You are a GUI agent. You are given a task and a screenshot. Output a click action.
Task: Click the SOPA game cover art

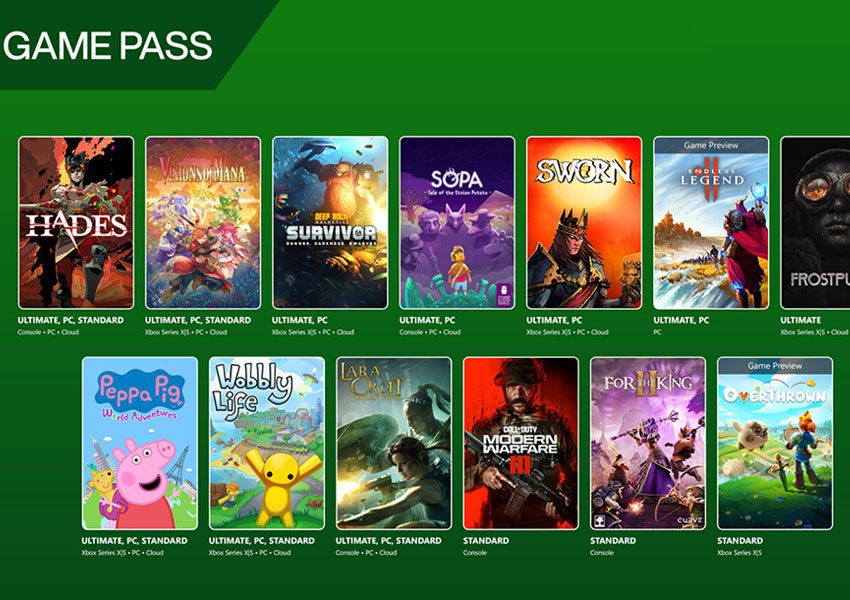point(457,223)
